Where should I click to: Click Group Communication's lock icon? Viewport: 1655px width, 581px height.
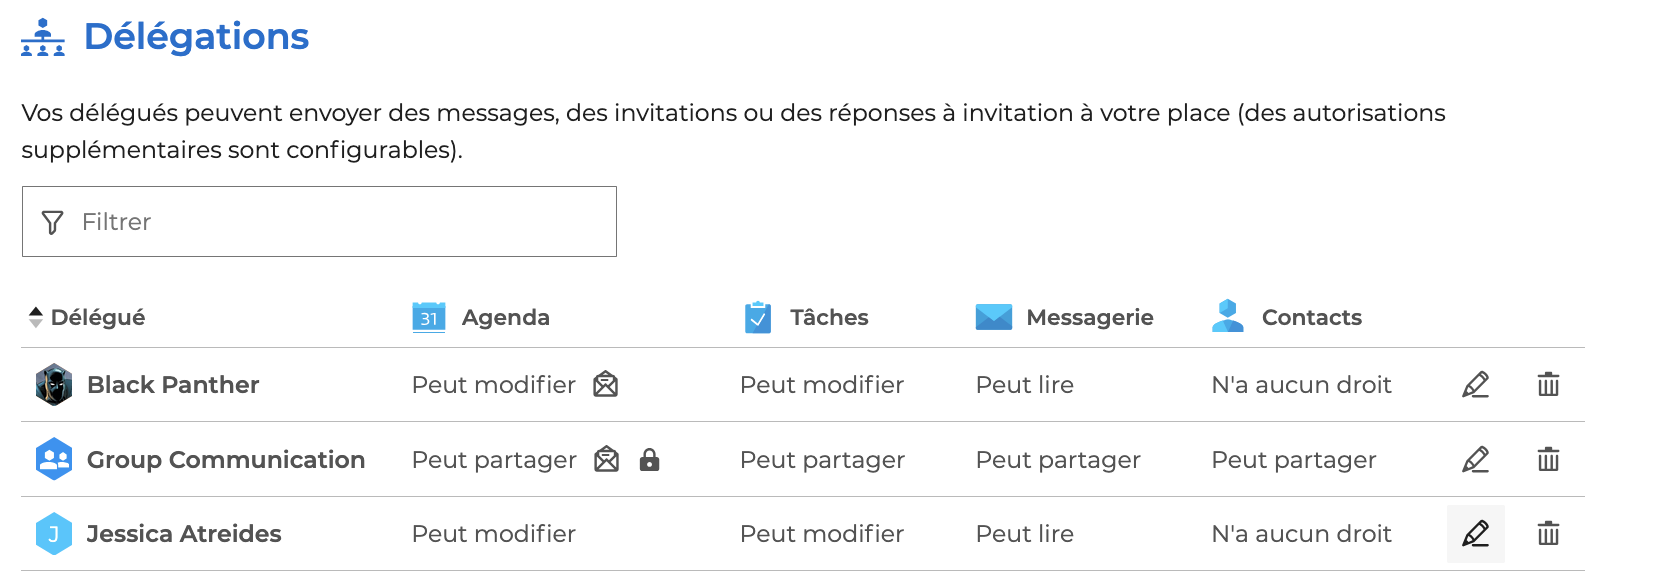coord(649,460)
